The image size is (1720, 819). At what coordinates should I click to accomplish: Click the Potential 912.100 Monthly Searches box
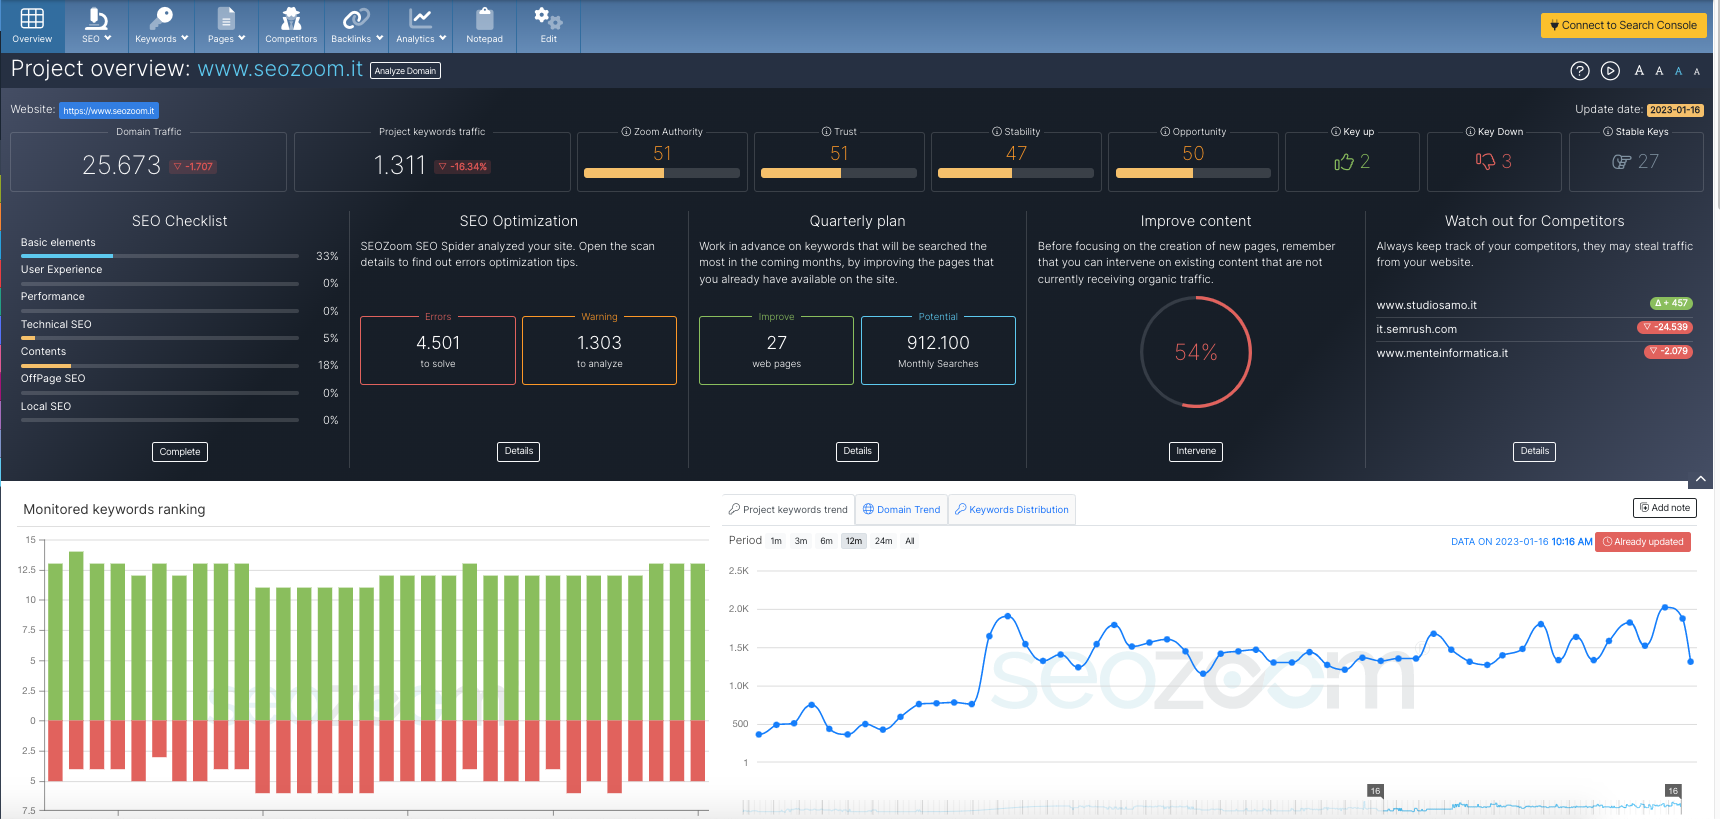(938, 350)
